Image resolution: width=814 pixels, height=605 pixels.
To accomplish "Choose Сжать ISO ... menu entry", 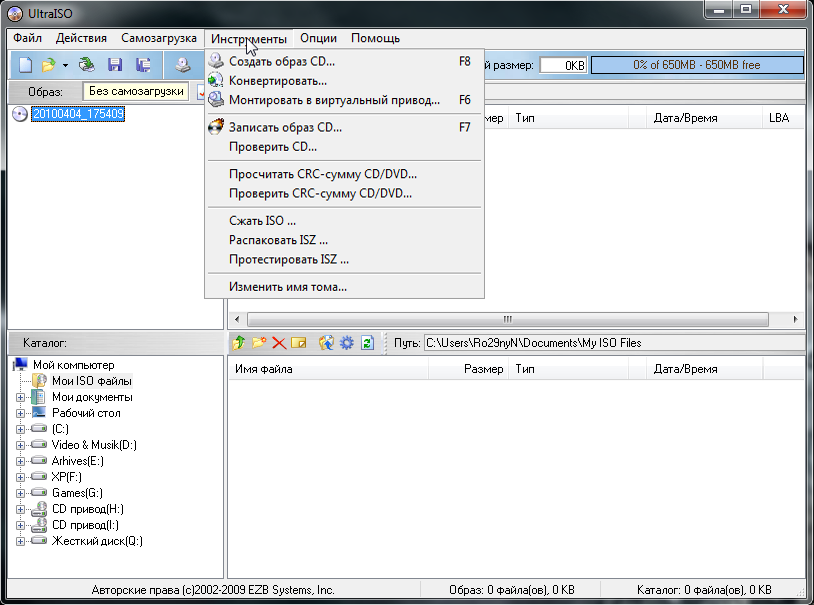I will (x=344, y=221).
